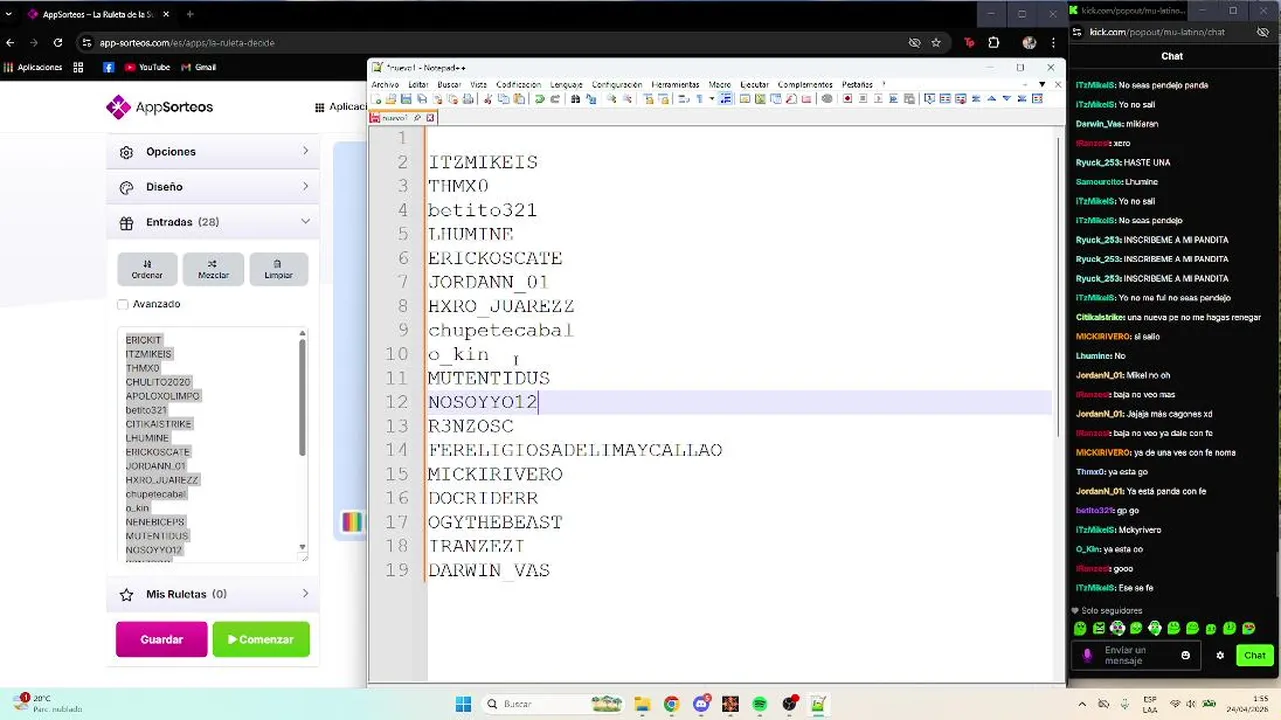Open Chrome from the taskbar
The image size is (1281, 720).
[671, 704]
